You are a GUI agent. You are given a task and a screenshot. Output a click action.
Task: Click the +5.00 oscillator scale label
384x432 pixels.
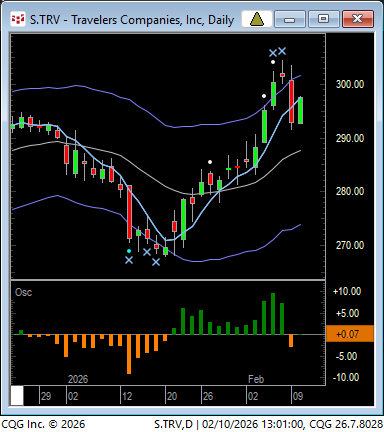point(347,313)
